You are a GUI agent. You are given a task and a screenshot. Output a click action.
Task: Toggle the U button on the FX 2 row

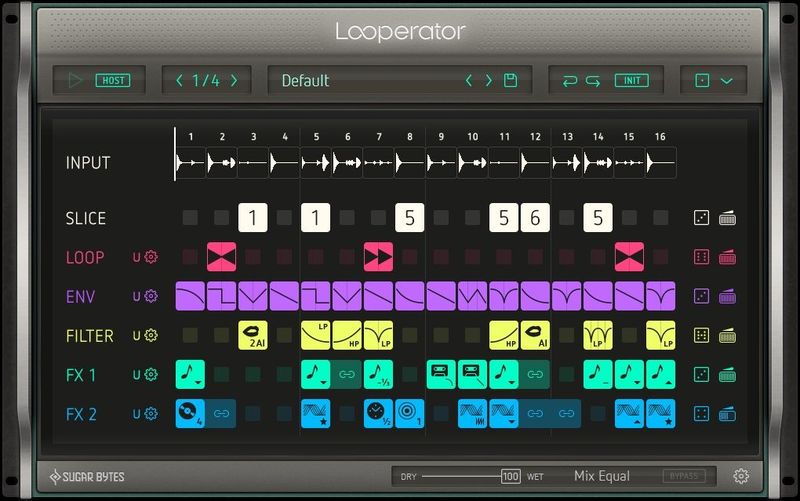136,414
